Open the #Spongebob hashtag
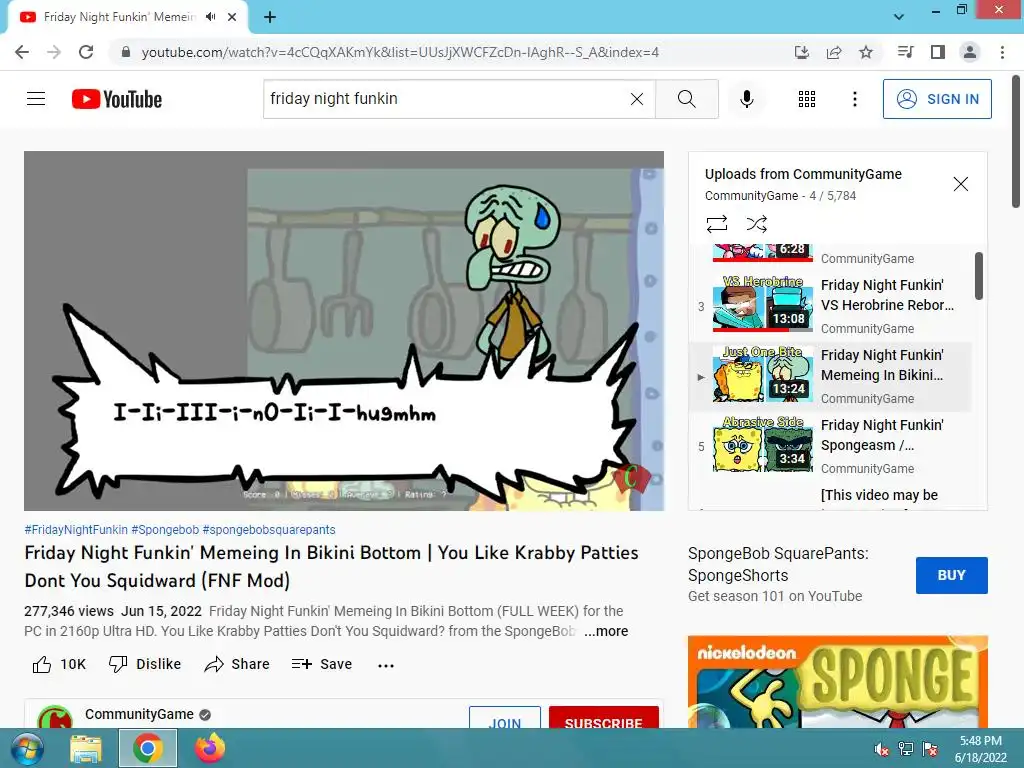Viewport: 1024px width, 768px height. [x=165, y=530]
